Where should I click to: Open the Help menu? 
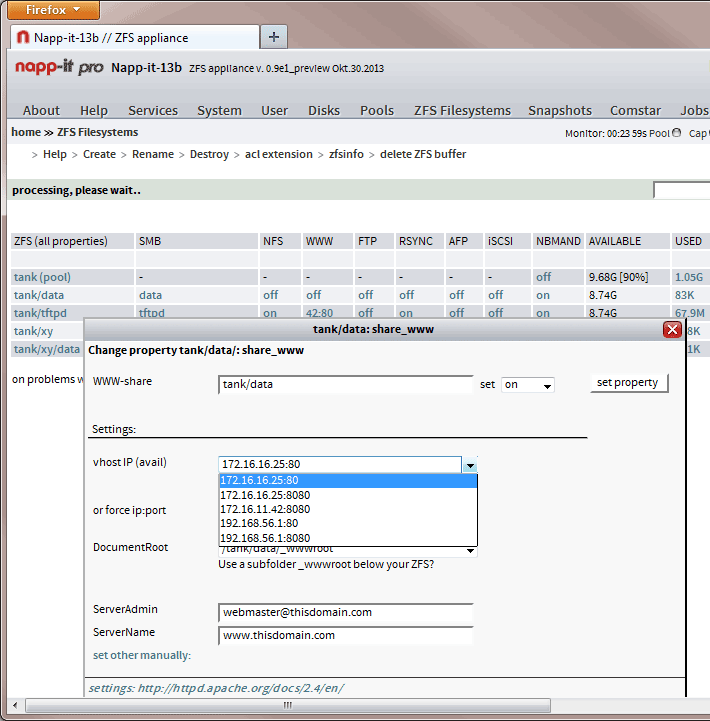tap(94, 110)
